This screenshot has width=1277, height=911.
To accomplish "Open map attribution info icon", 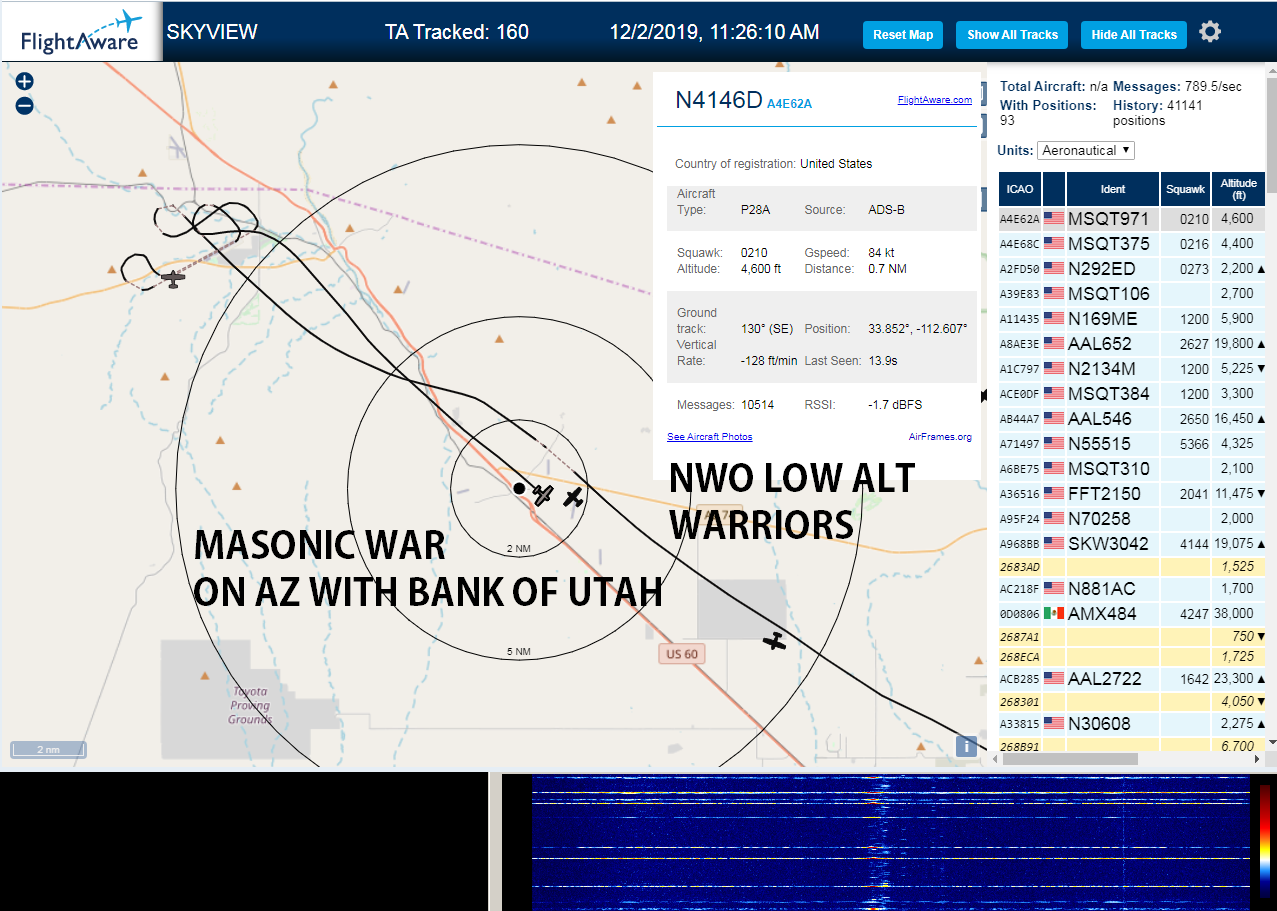I will click(x=966, y=746).
